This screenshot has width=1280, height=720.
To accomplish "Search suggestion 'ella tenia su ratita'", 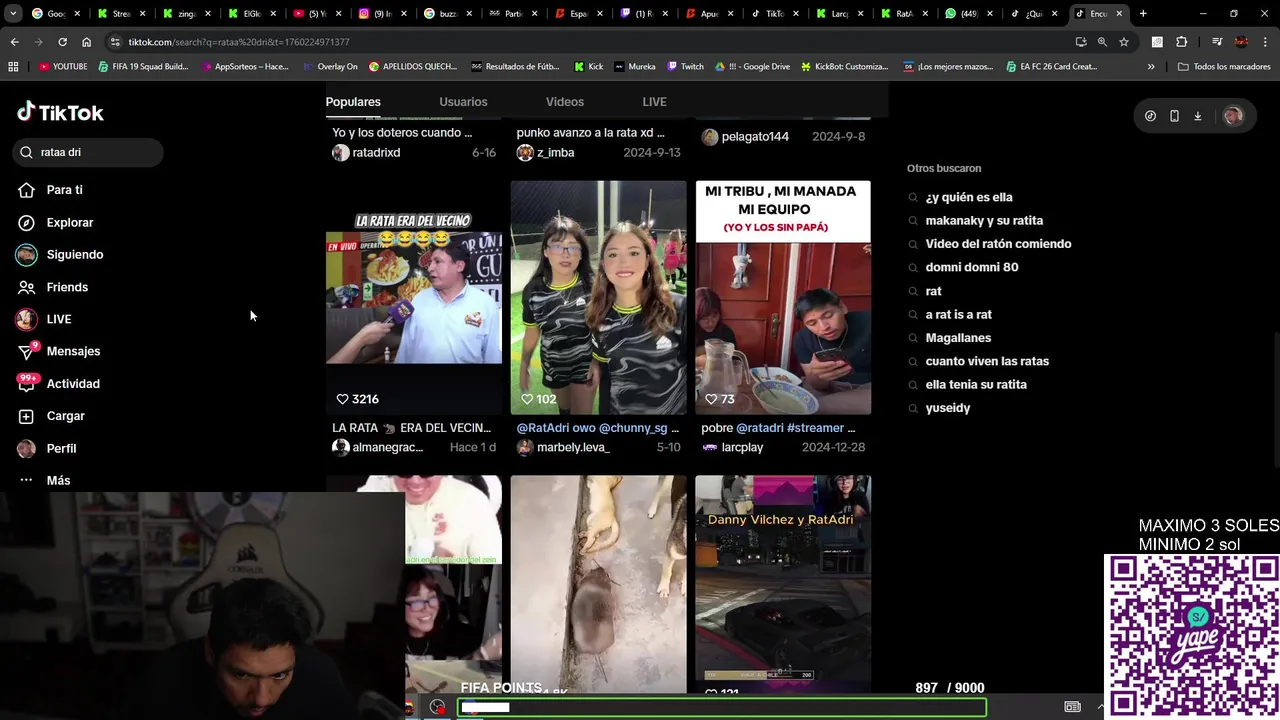I will click(x=976, y=384).
